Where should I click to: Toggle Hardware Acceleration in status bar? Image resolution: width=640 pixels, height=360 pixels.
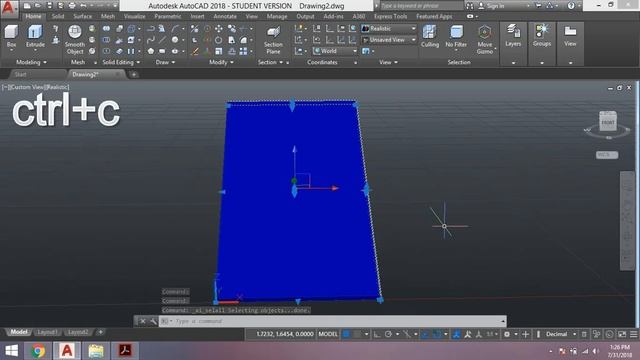[609, 334]
